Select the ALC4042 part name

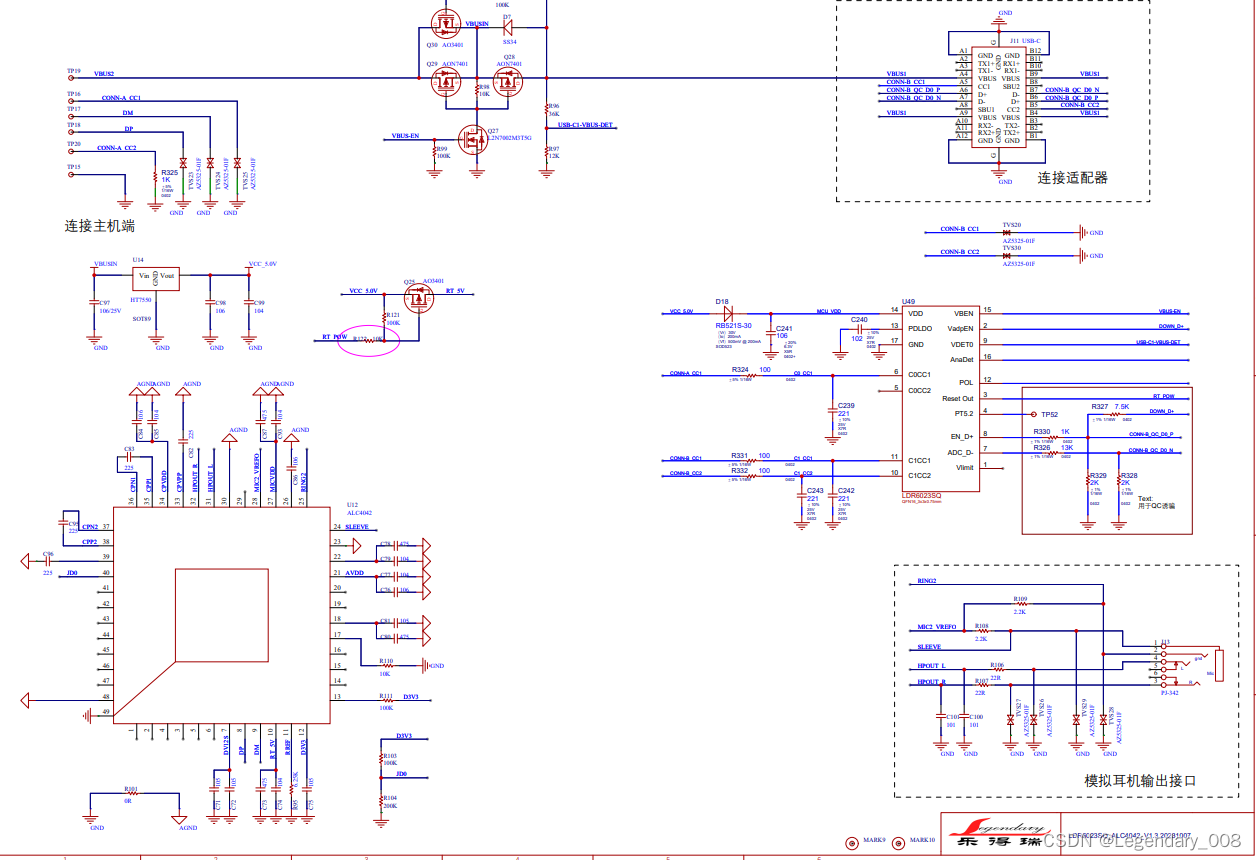(358, 512)
